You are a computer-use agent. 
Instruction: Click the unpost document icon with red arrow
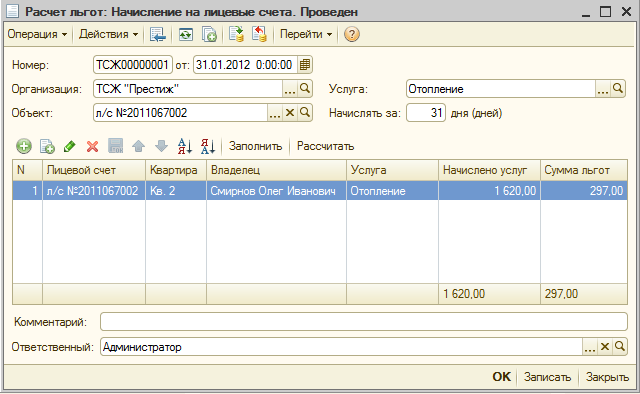259,34
